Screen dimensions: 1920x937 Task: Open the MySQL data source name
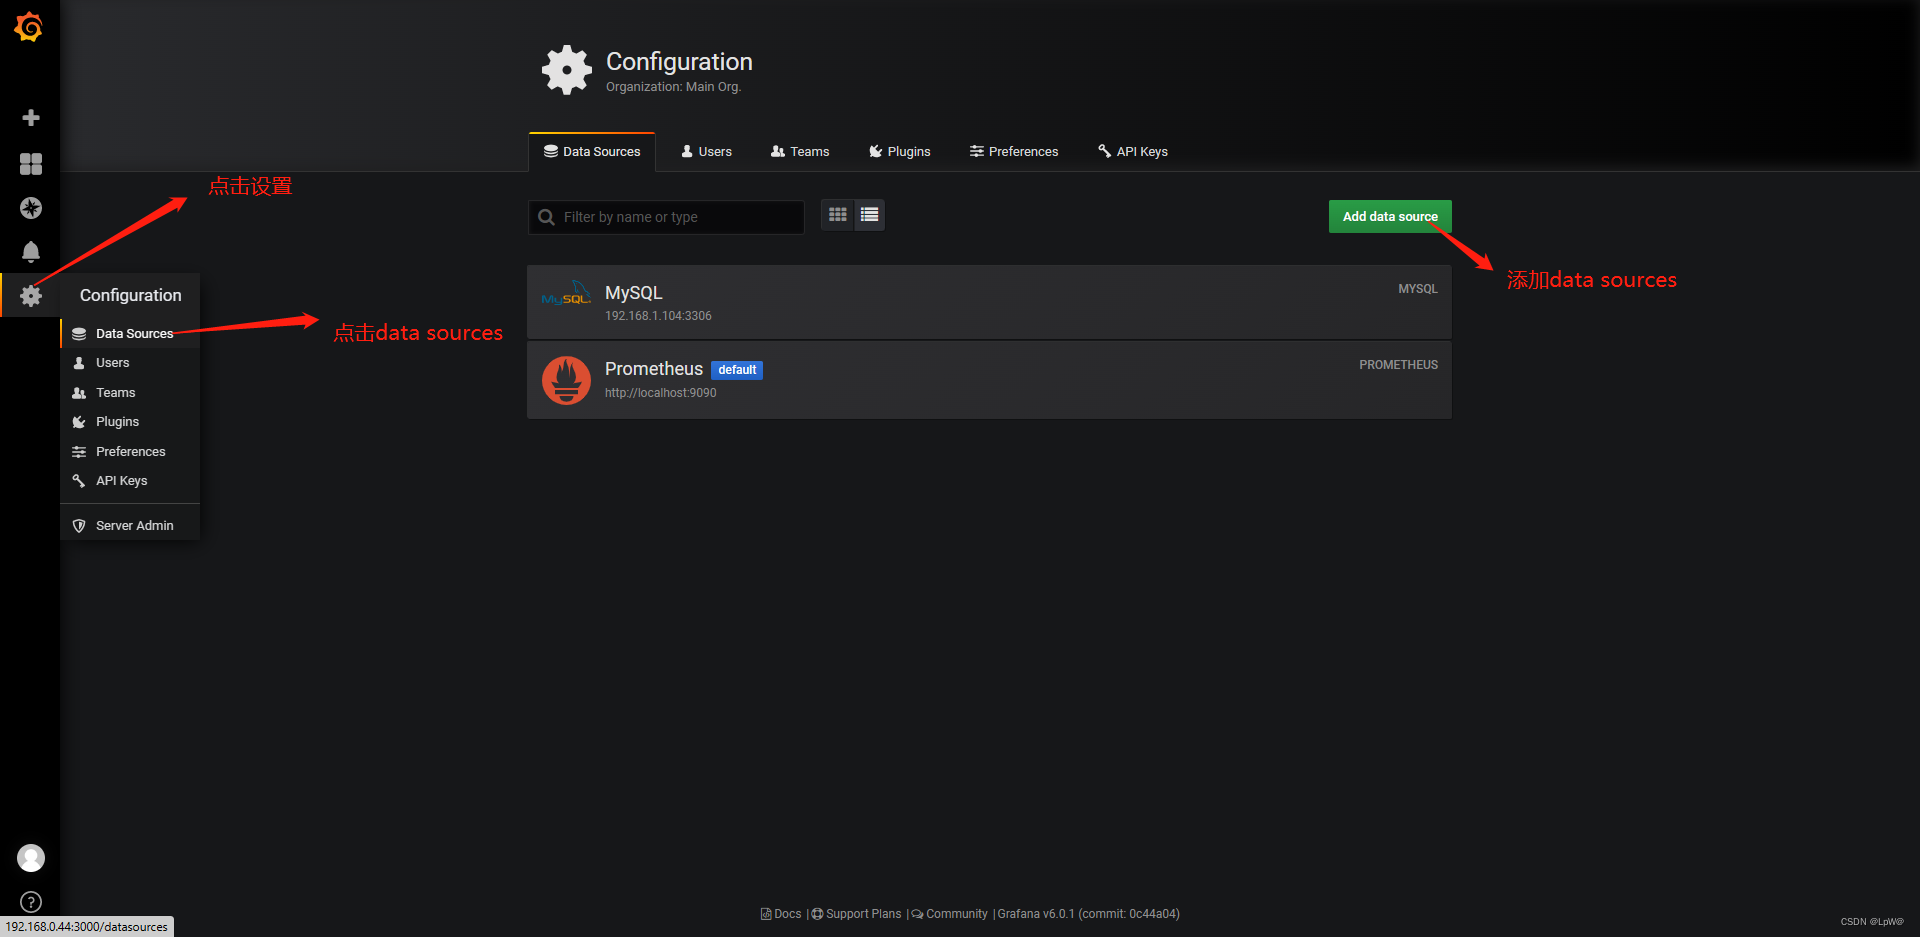(634, 293)
